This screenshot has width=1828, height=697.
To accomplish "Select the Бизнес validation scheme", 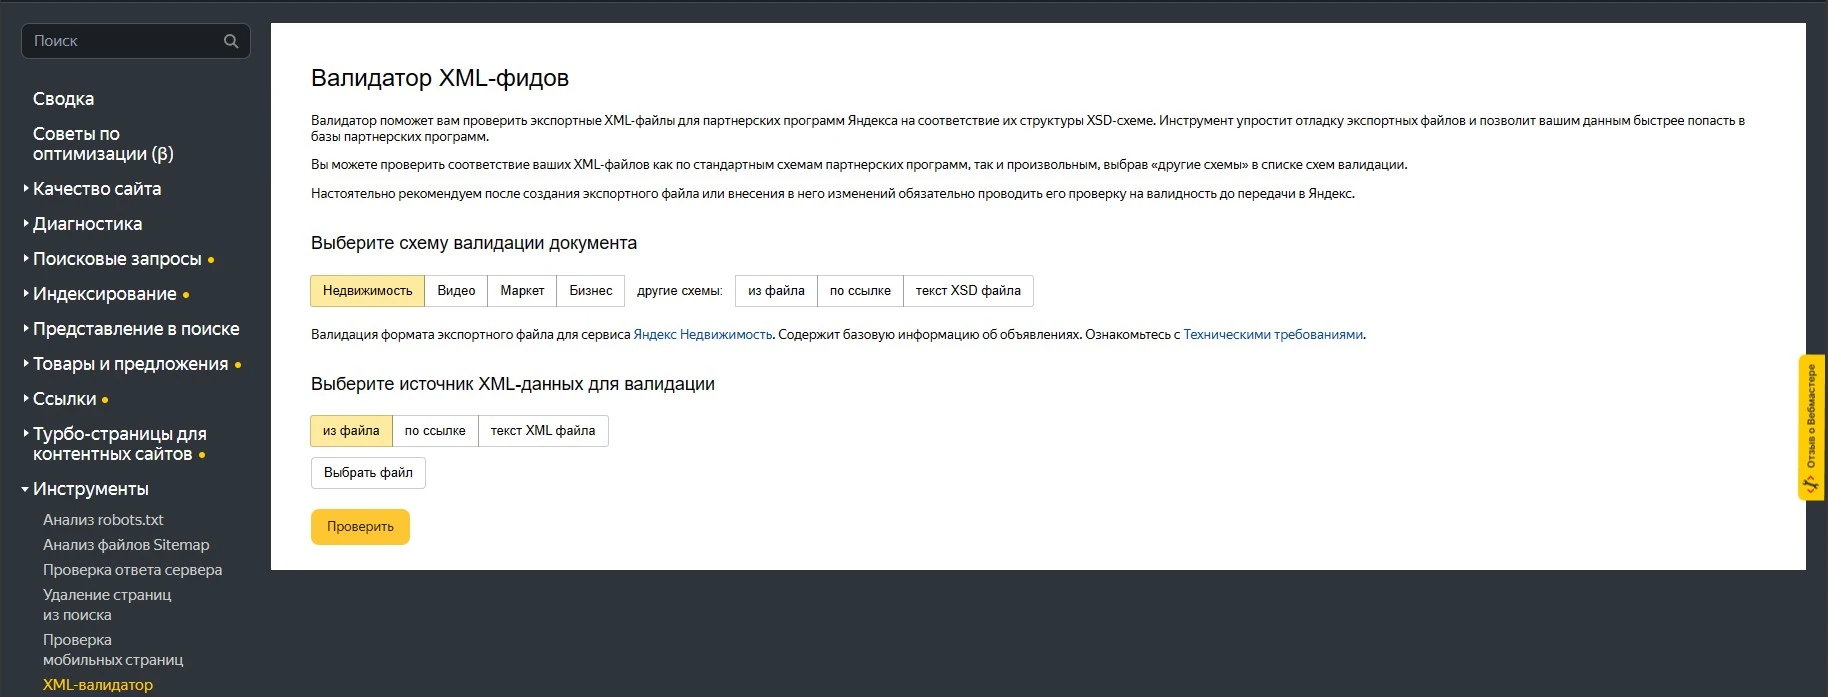I will tap(591, 291).
